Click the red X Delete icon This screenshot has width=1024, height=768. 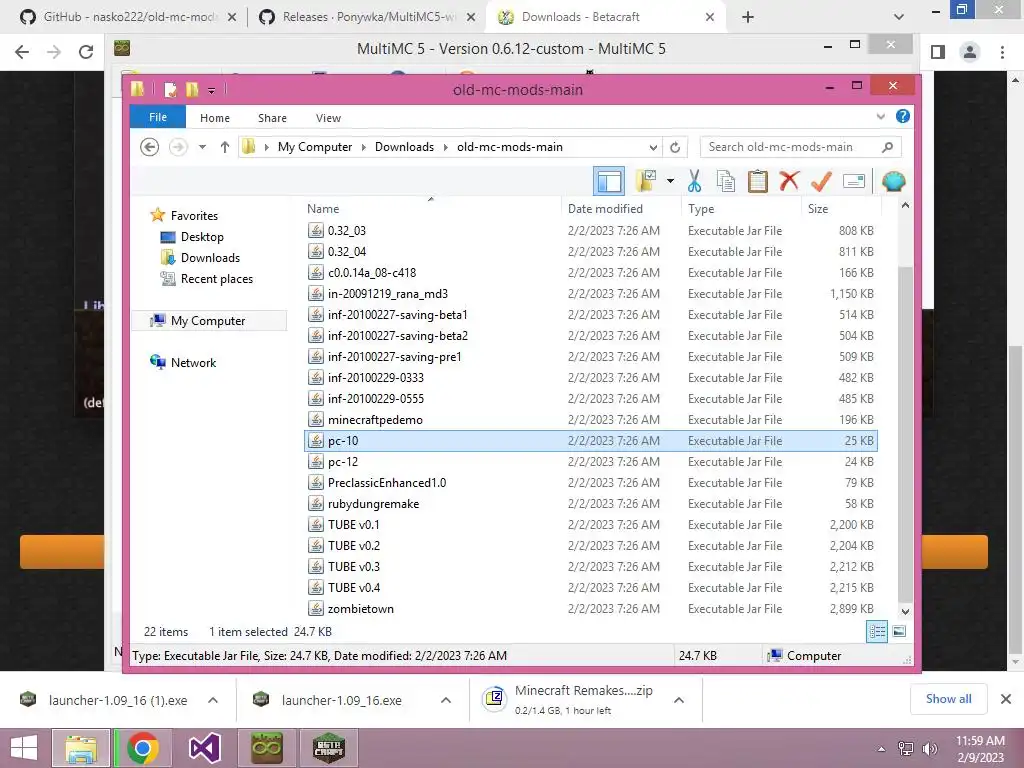tap(789, 181)
